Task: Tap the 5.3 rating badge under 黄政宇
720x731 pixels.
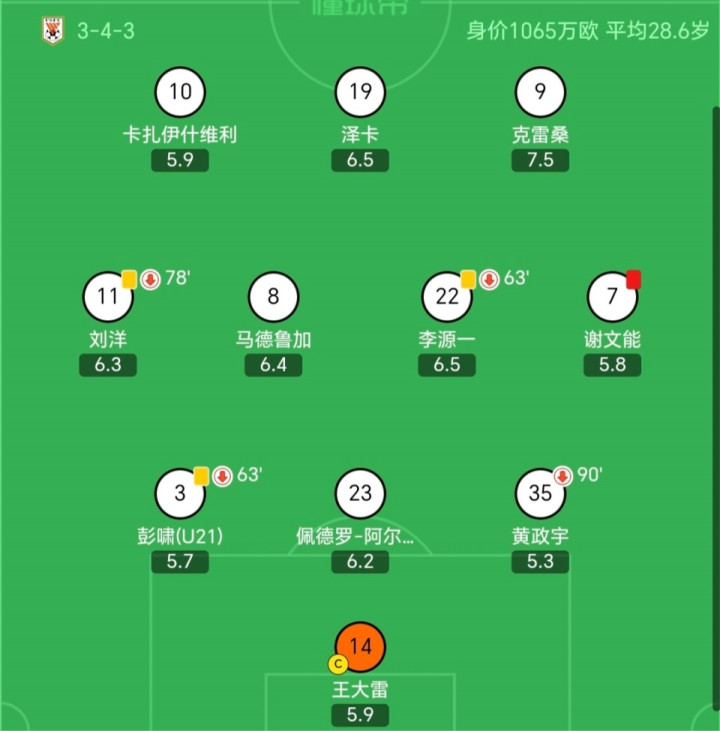Action: tap(540, 562)
